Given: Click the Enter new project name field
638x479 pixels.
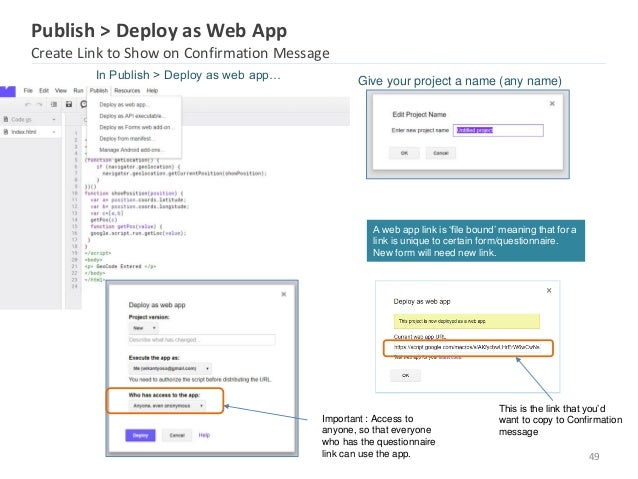Looking at the screenshot, I should [498, 130].
